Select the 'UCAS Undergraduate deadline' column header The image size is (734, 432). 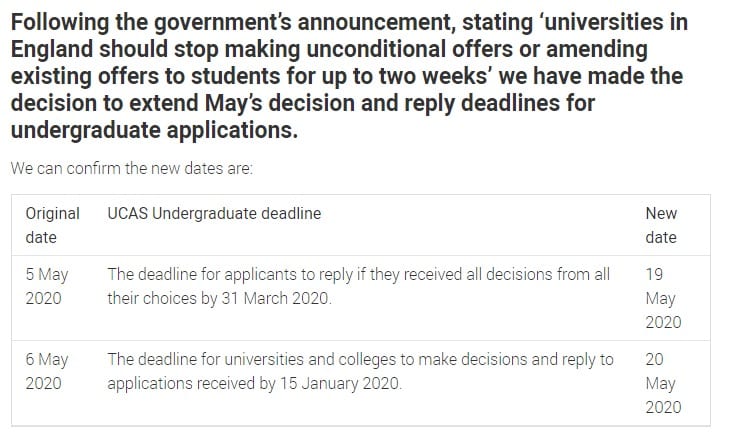(214, 213)
